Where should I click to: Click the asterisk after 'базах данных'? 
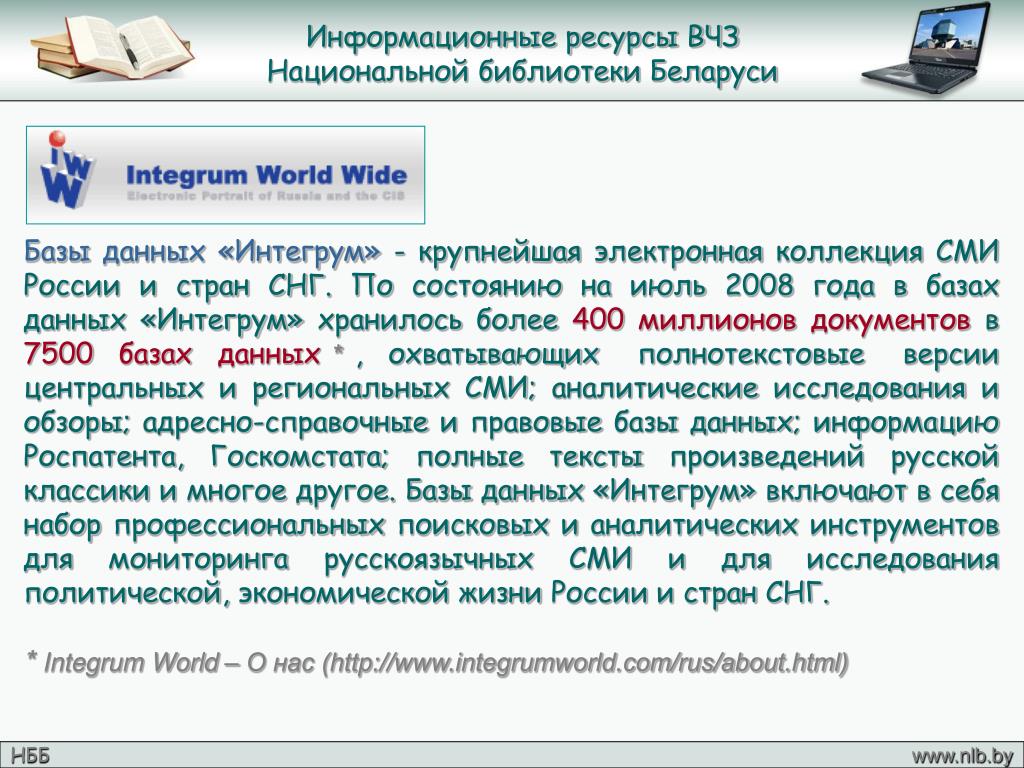(x=338, y=351)
